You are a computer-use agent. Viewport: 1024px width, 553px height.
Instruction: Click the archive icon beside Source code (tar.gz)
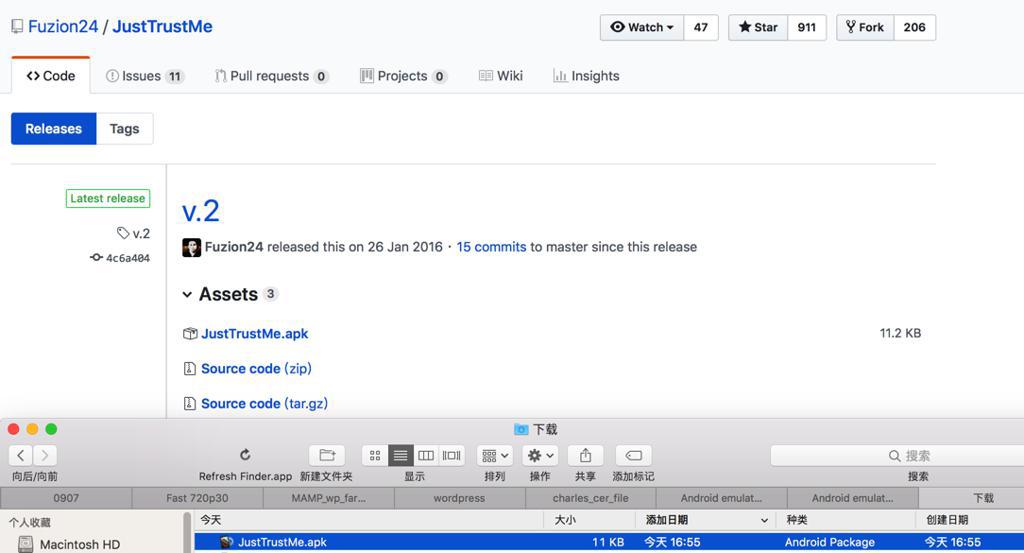(x=189, y=403)
